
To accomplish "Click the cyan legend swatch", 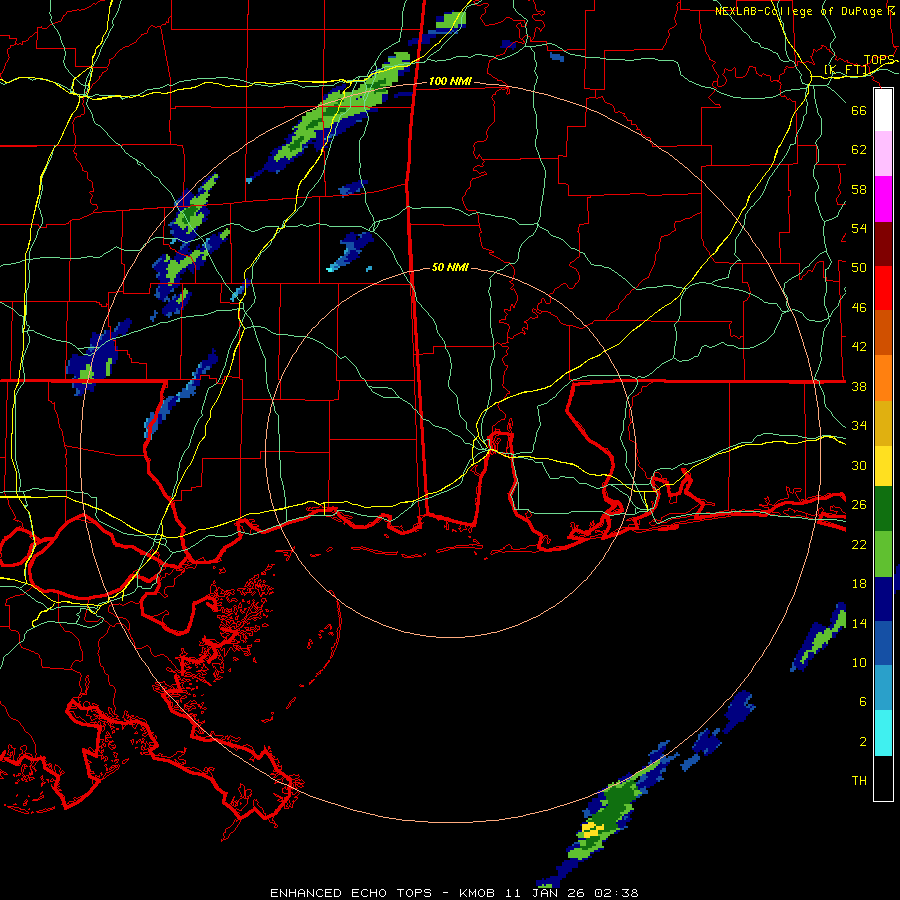I will (883, 733).
